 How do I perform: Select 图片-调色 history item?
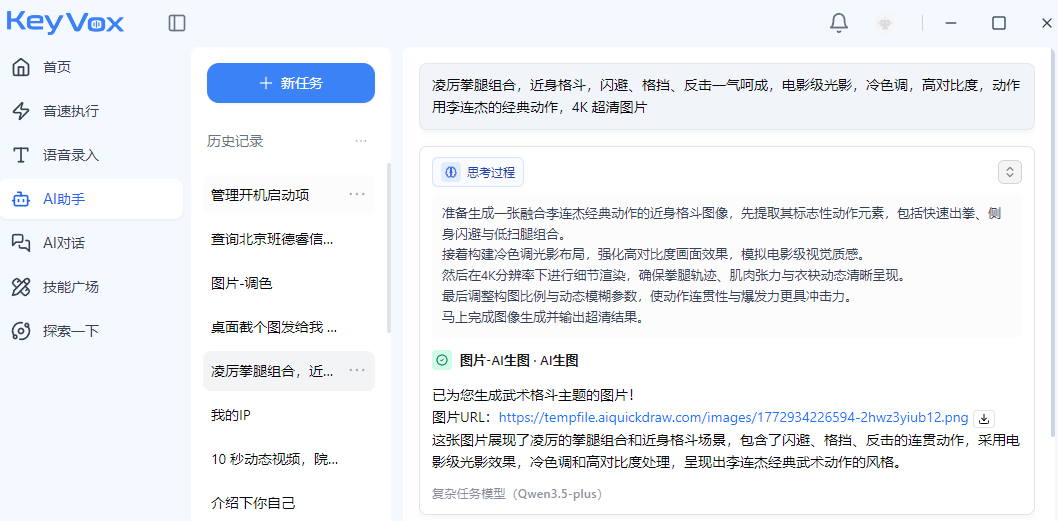point(242,283)
